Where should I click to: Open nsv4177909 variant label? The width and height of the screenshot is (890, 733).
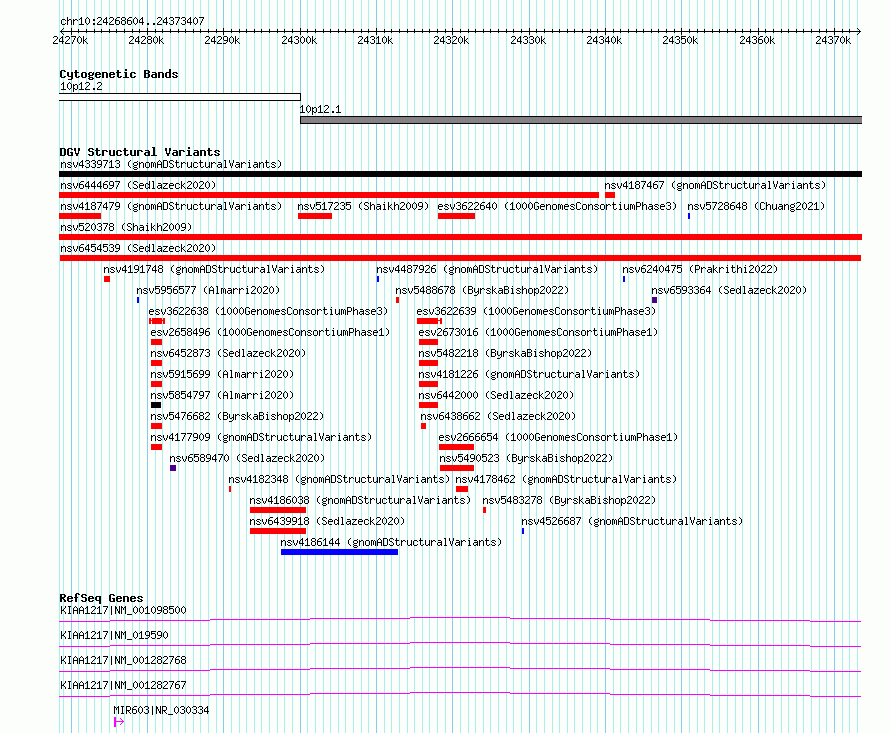tap(261, 437)
